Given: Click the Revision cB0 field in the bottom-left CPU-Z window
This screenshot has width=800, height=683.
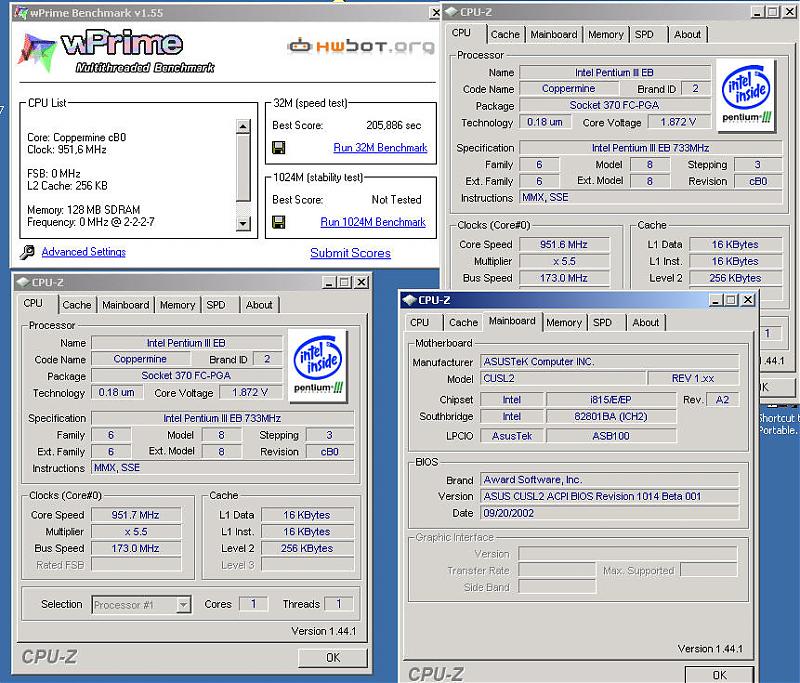Looking at the screenshot, I should pos(330,452).
